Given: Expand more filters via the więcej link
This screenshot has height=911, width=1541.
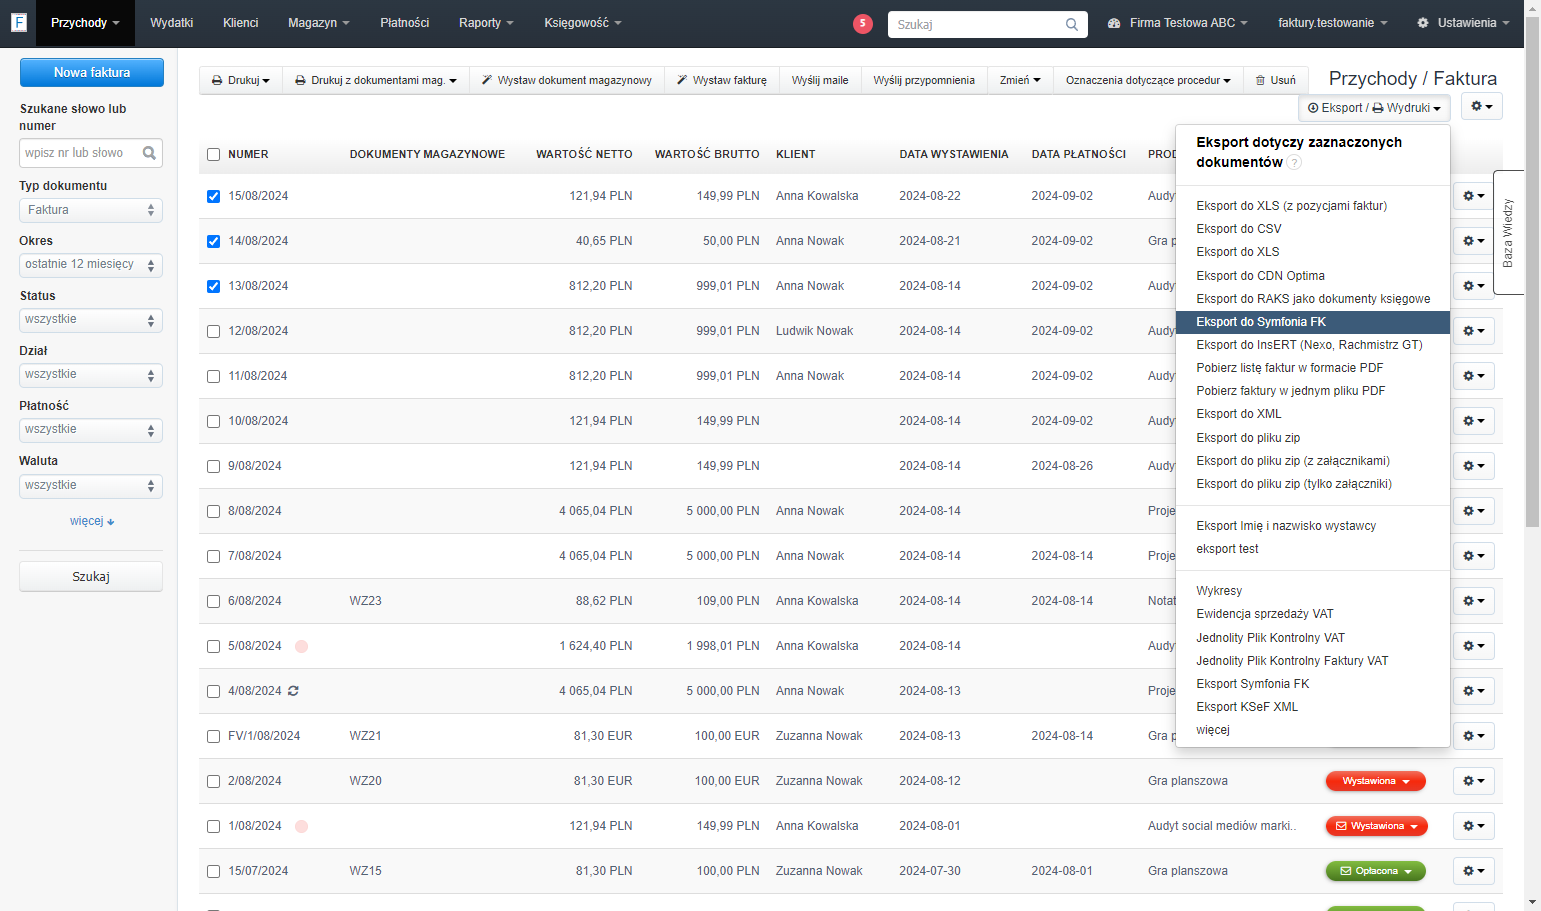Looking at the screenshot, I should click(x=92, y=521).
